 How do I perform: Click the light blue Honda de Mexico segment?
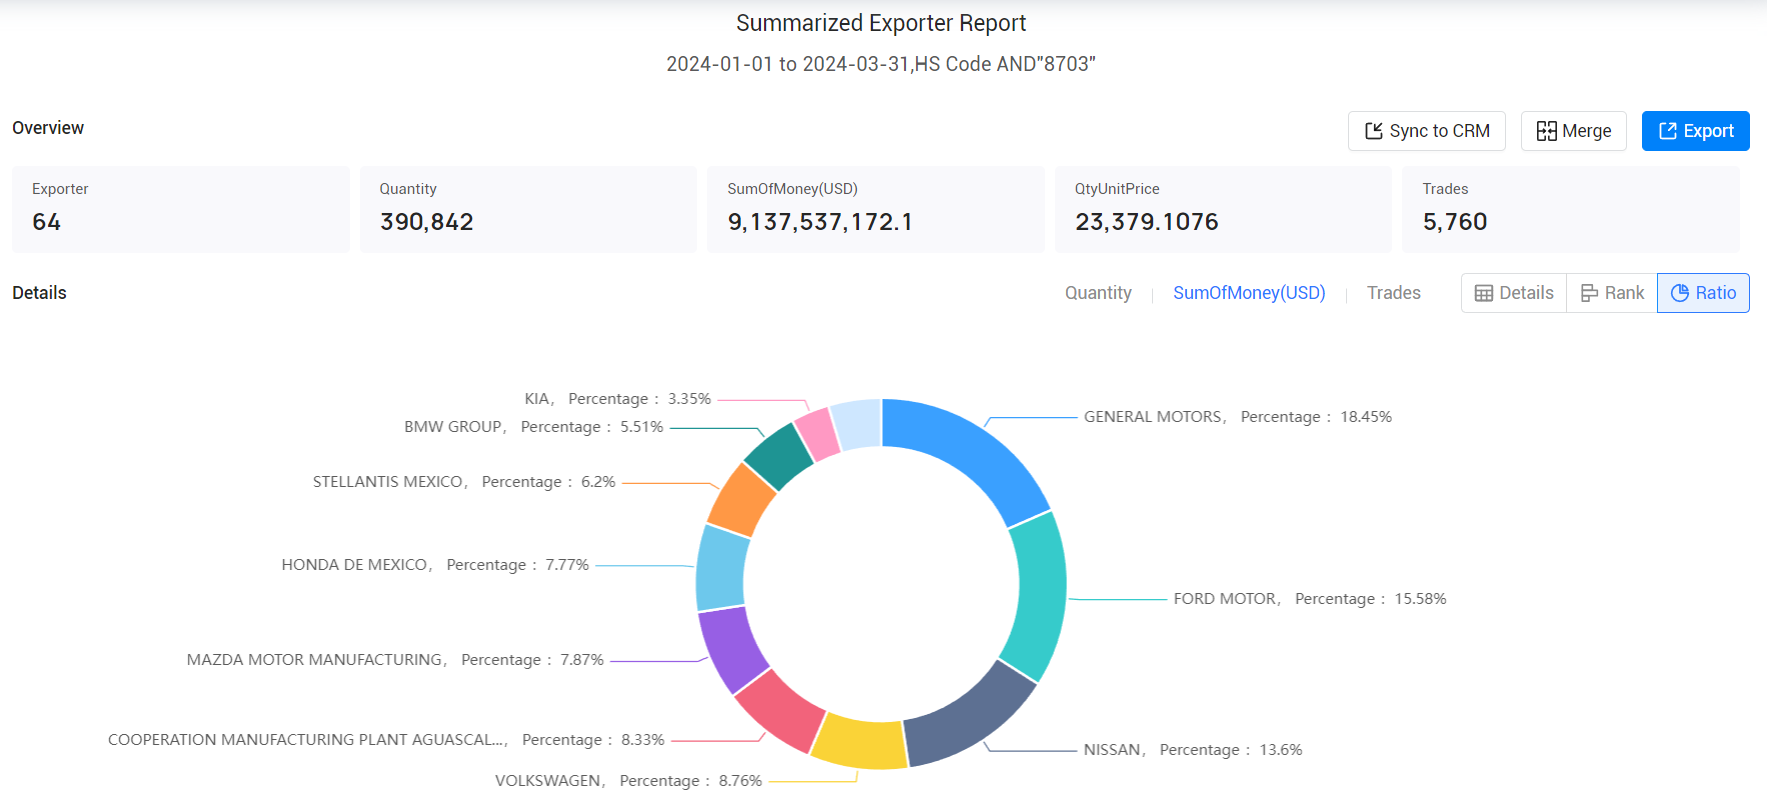tap(721, 567)
